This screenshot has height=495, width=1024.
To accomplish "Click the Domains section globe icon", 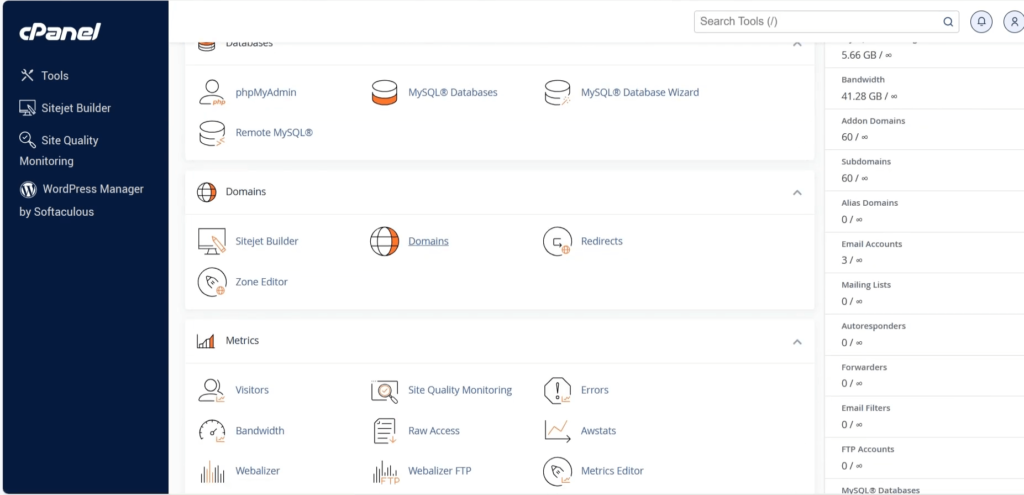I will pyautogui.click(x=206, y=192).
